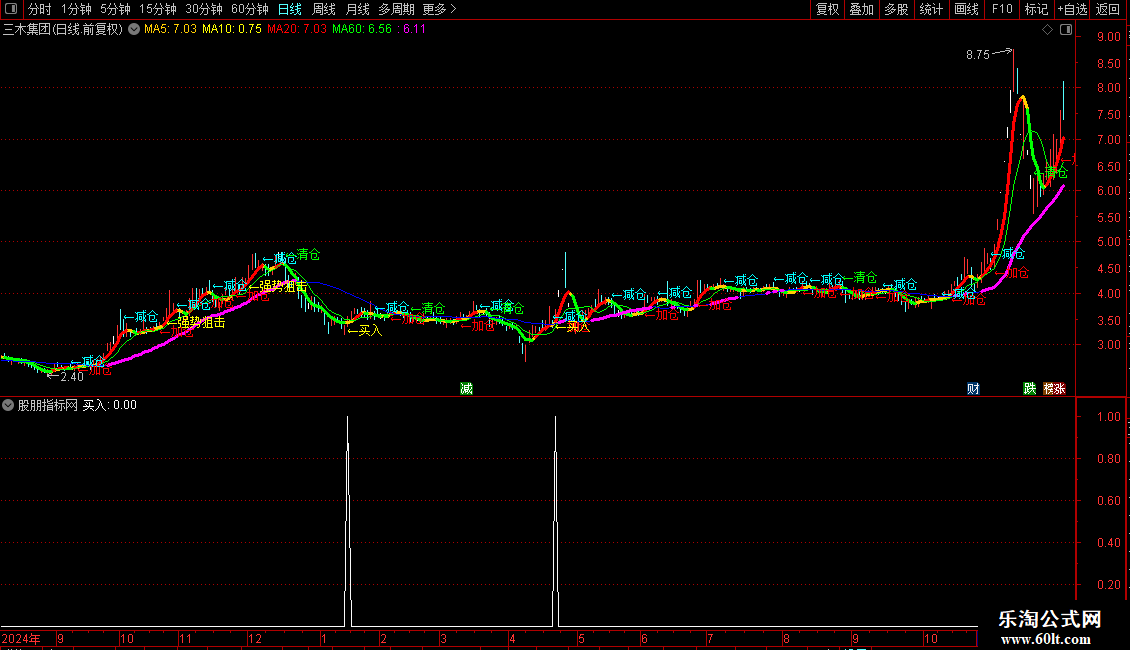Add stock via +自选 button
The width and height of the screenshot is (1130, 650).
(x=1072, y=9)
